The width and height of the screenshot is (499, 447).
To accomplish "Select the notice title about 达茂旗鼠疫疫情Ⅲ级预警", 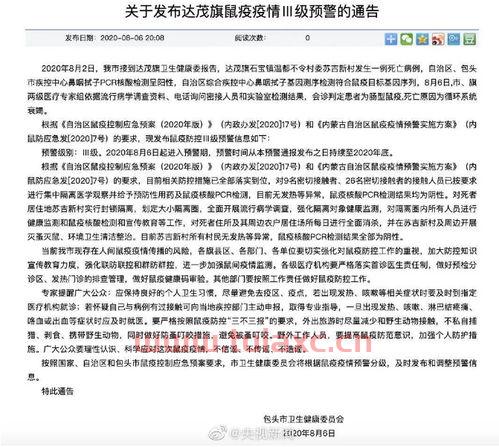I will (252, 12).
